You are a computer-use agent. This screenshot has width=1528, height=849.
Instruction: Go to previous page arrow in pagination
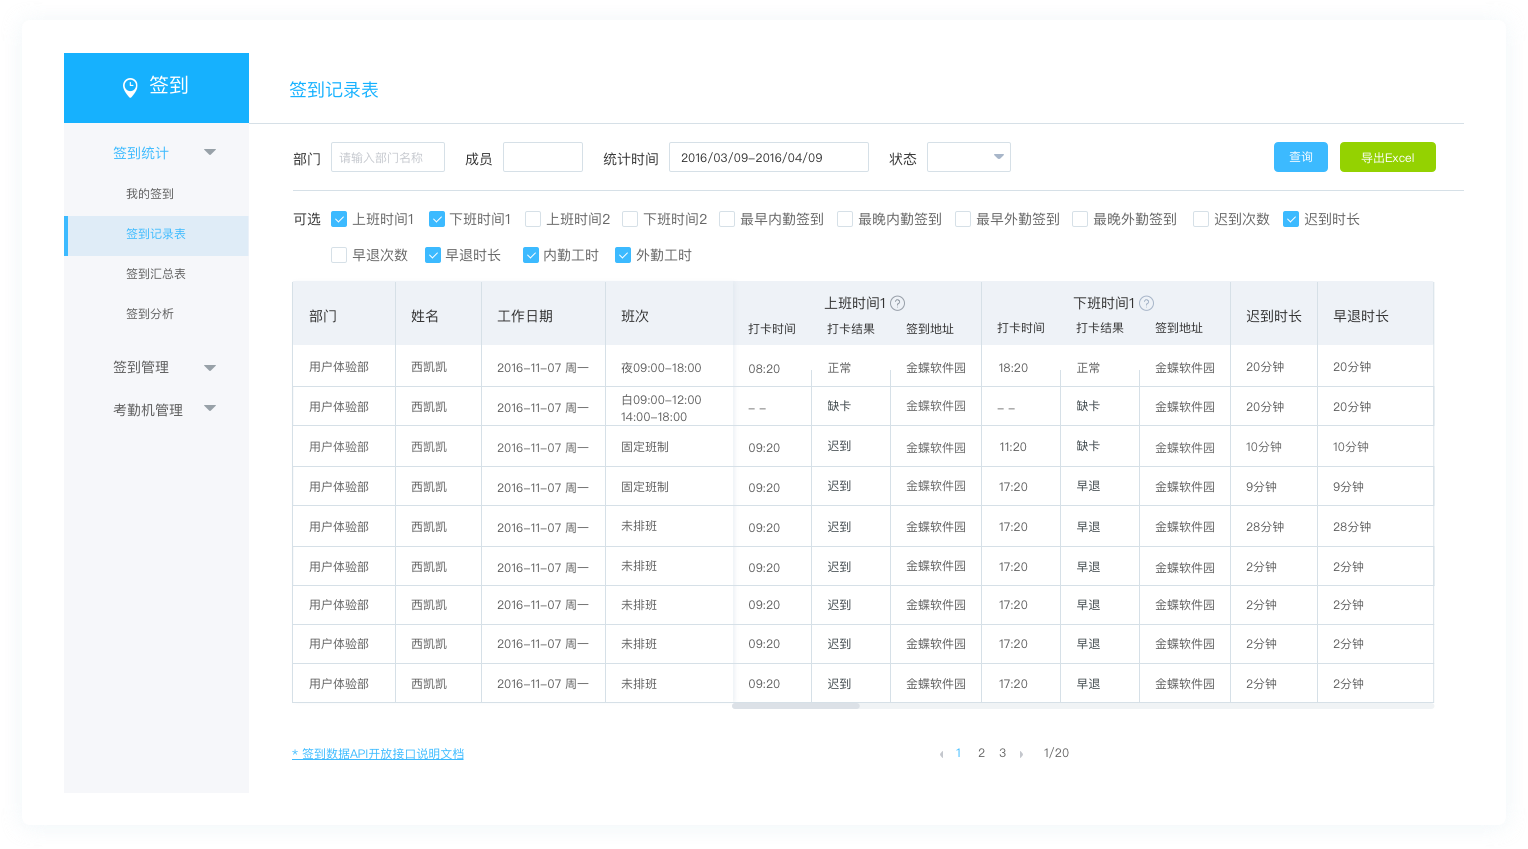click(941, 754)
